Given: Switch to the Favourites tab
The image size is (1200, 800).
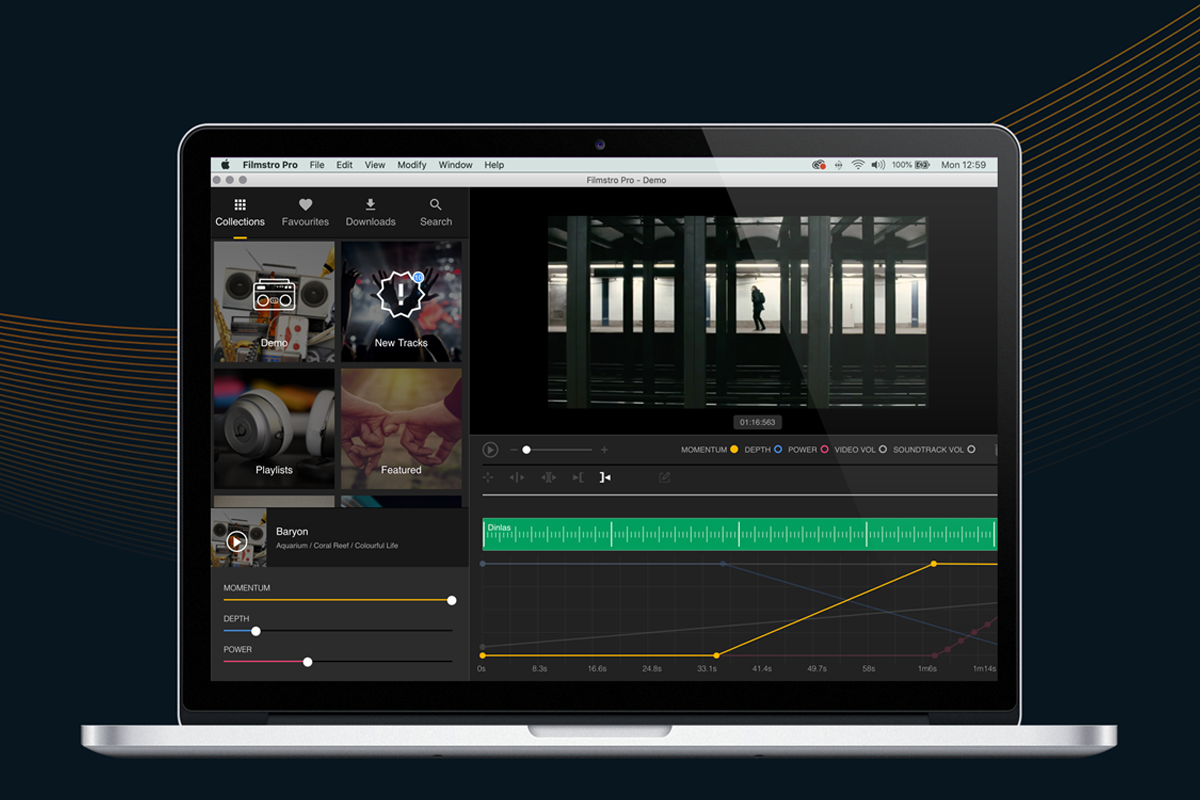Looking at the screenshot, I should click(x=305, y=211).
